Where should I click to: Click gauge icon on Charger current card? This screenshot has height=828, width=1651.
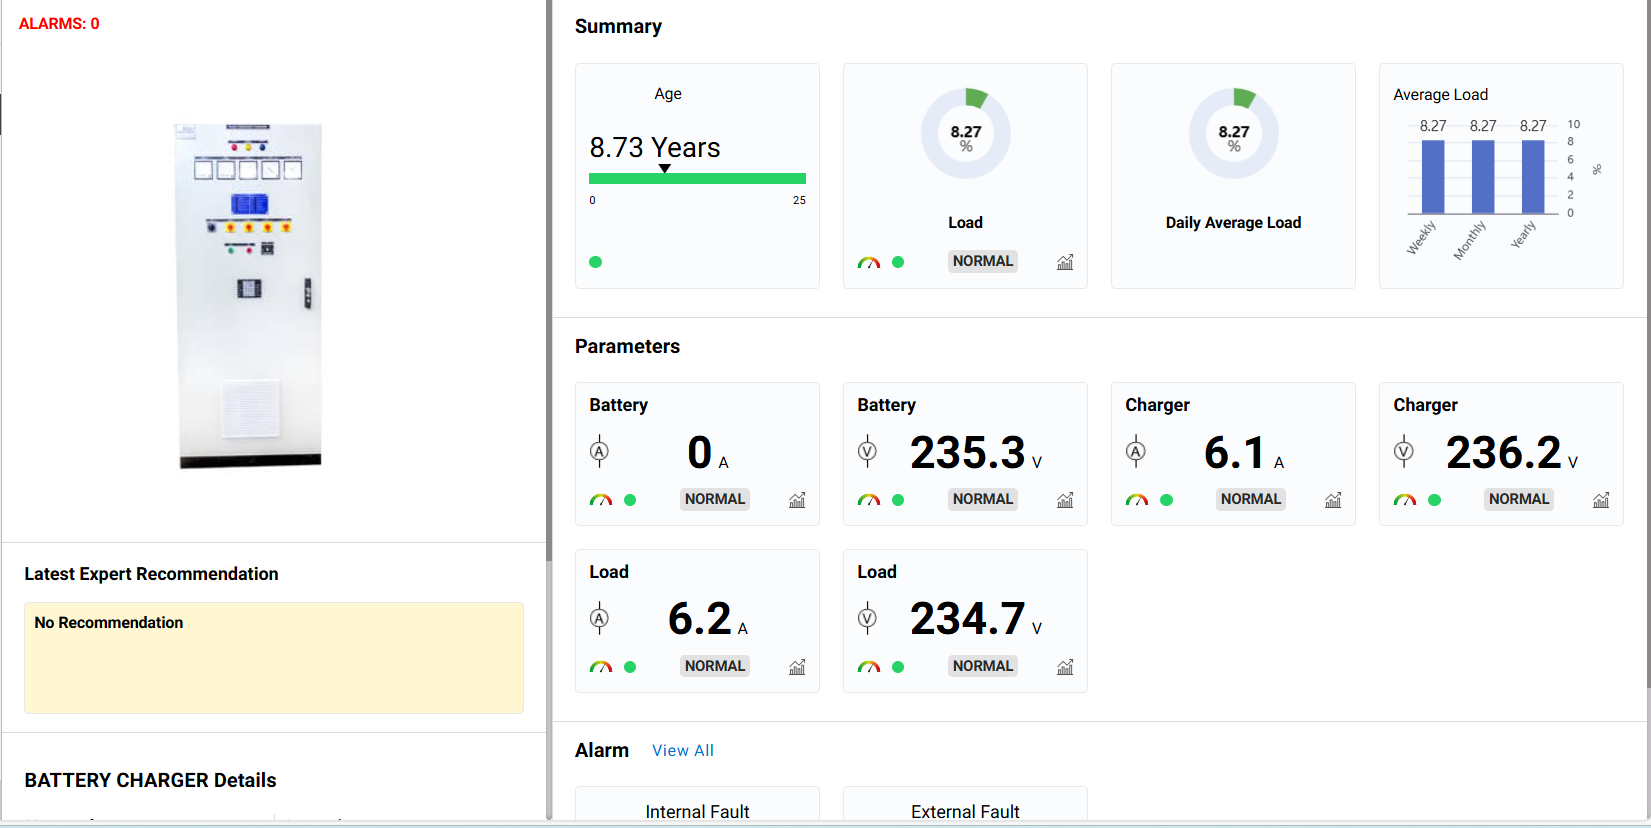pyautogui.click(x=1137, y=500)
